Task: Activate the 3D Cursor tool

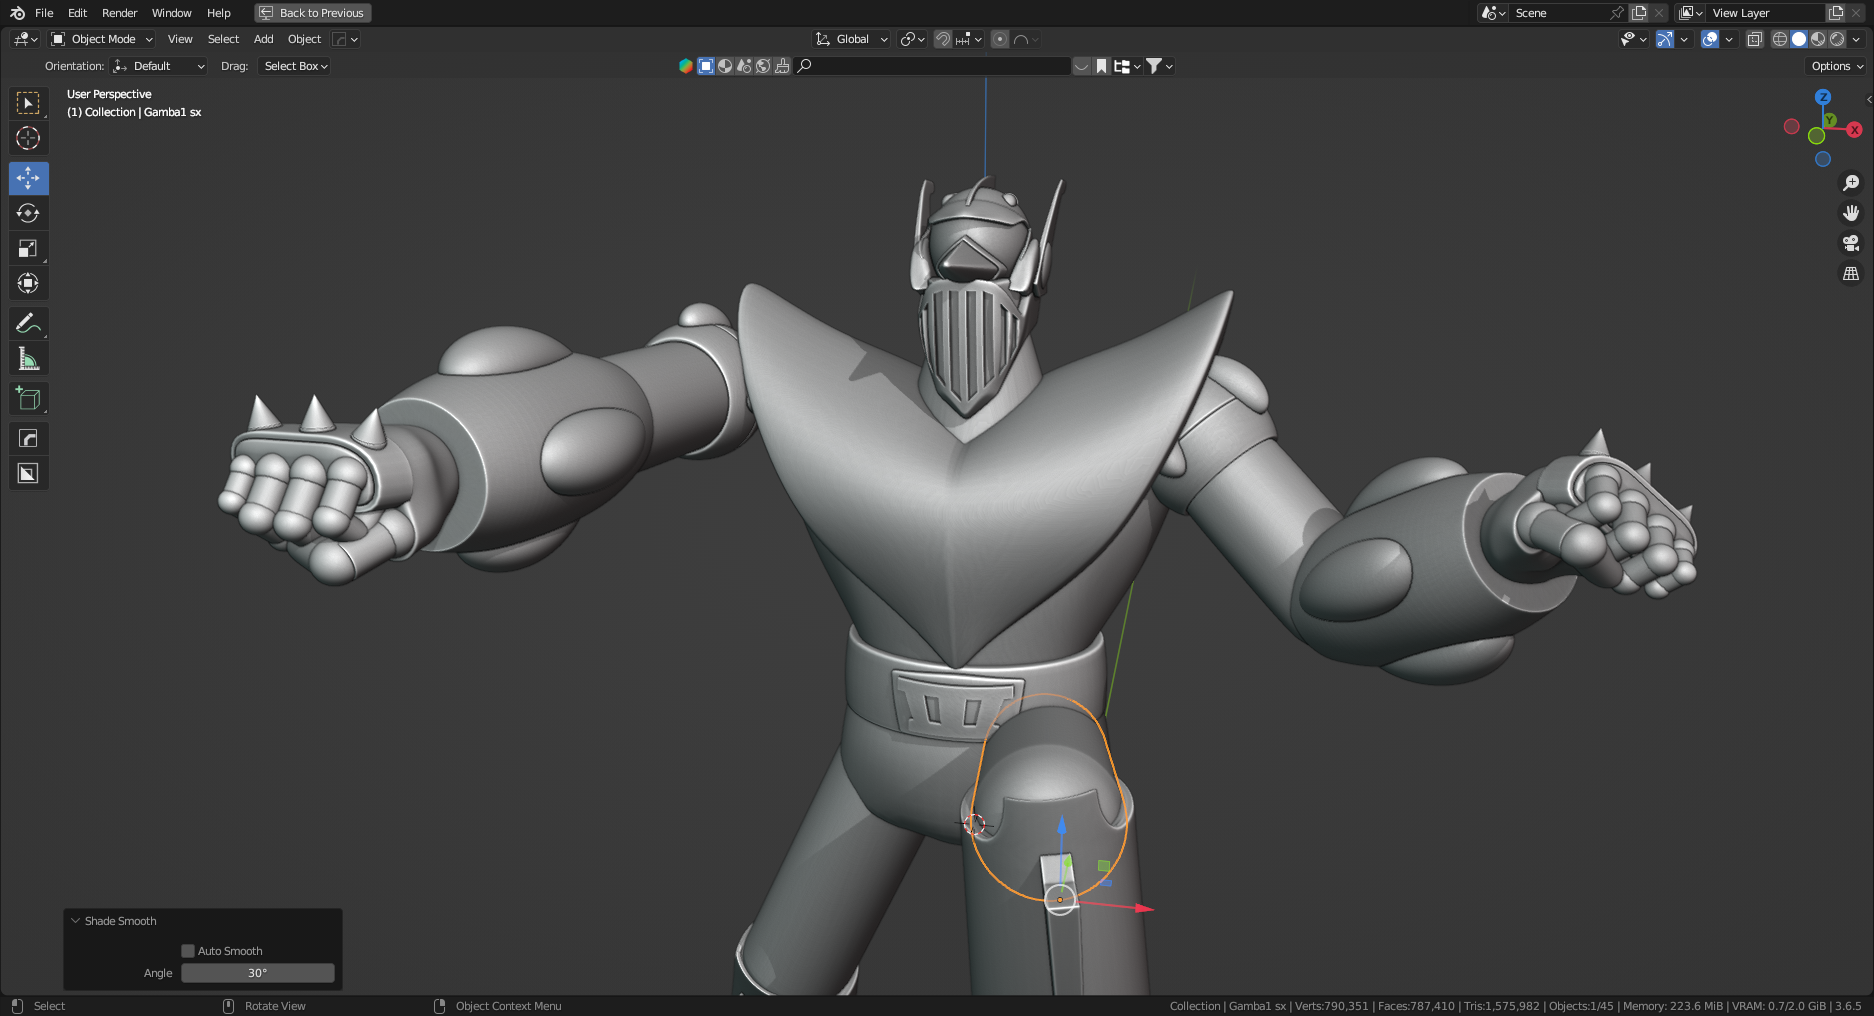Action: [28, 138]
